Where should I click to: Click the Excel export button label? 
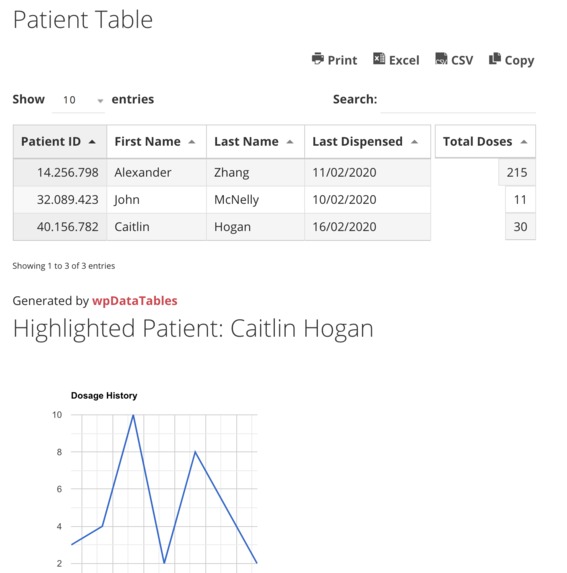[x=404, y=60]
